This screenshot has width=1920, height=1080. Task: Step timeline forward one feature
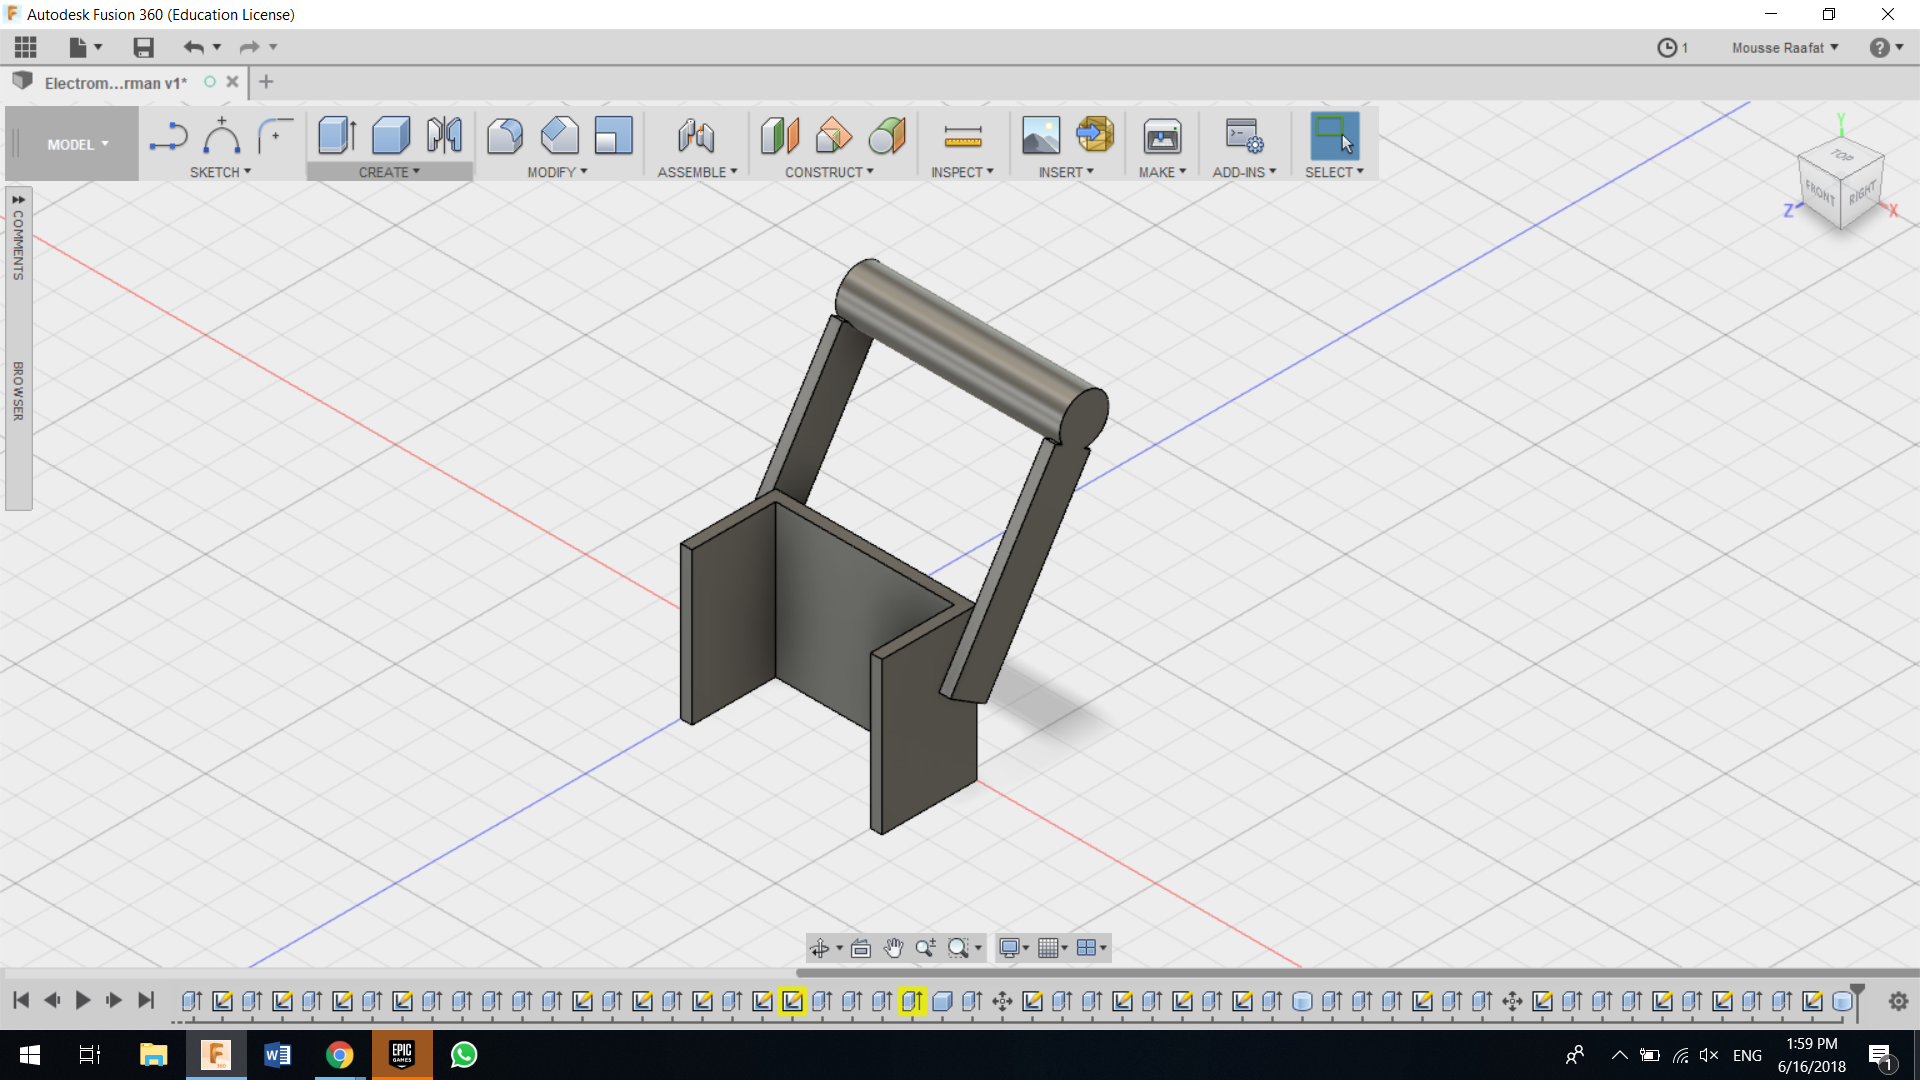pyautogui.click(x=114, y=1000)
